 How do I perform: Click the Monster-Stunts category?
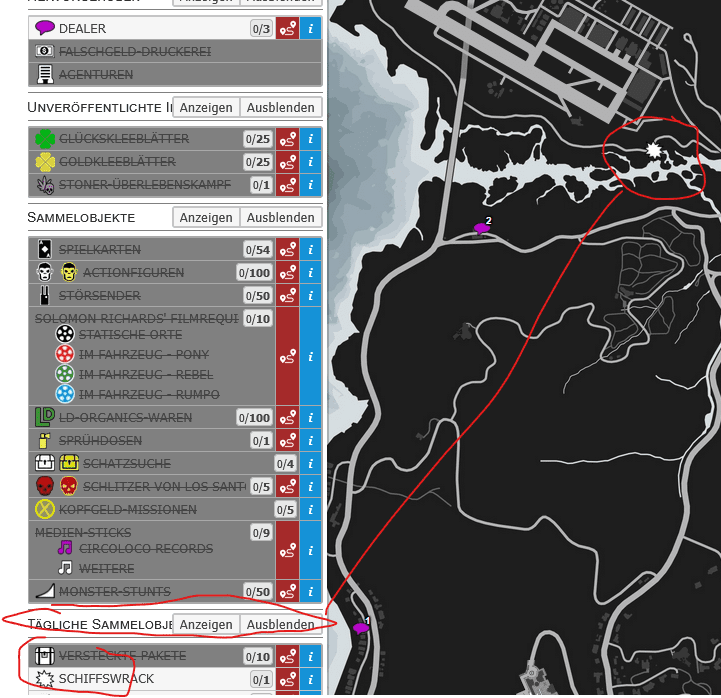[x=152, y=591]
